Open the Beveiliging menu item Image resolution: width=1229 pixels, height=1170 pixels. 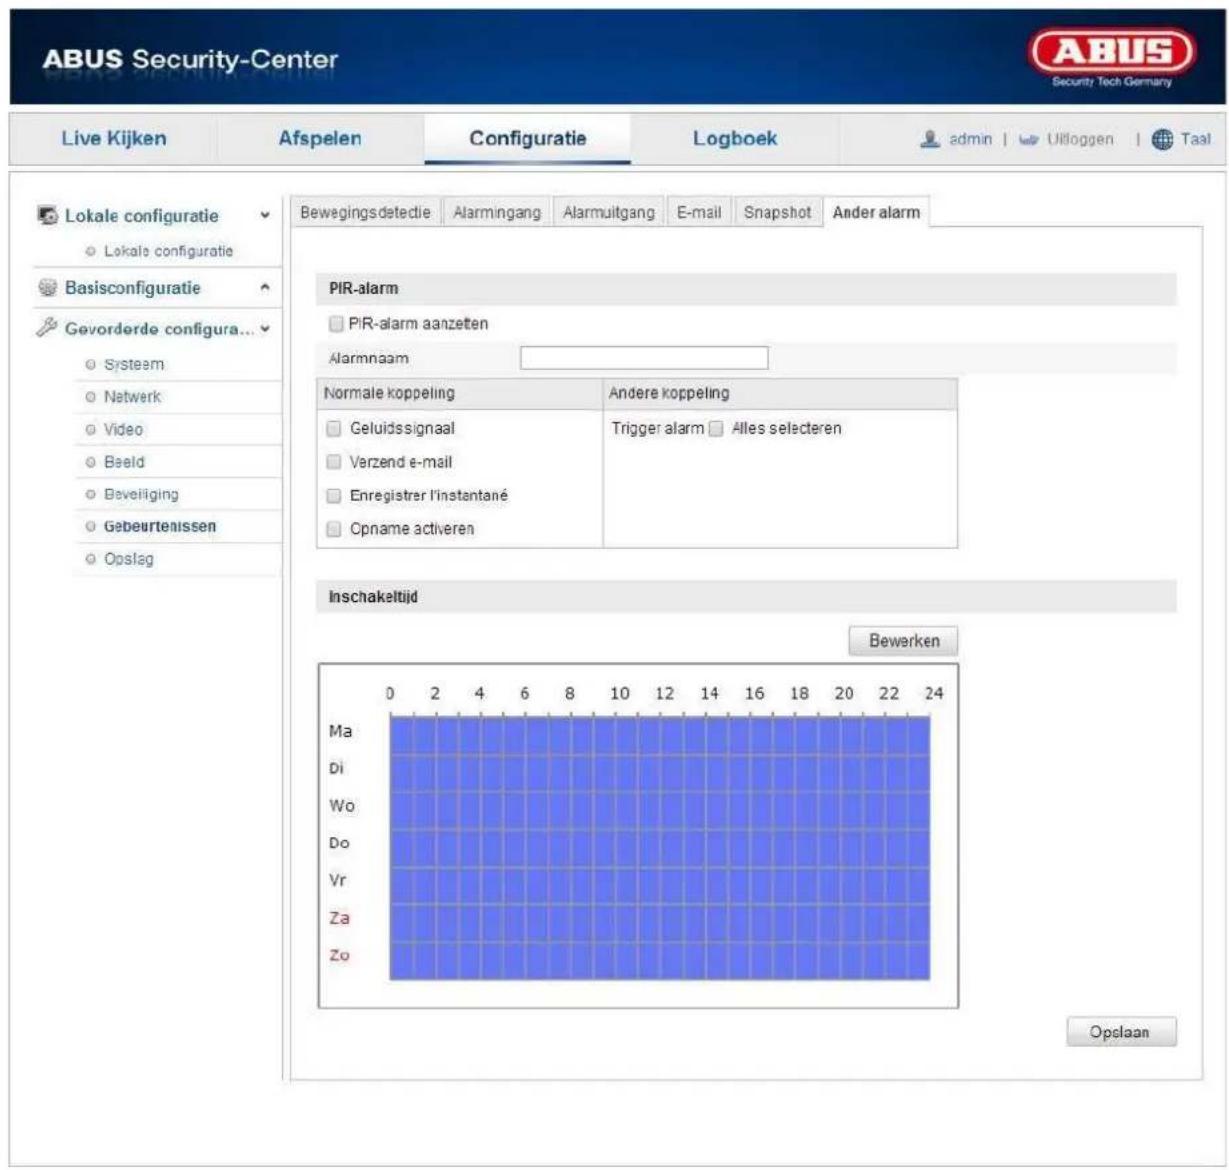click(141, 494)
